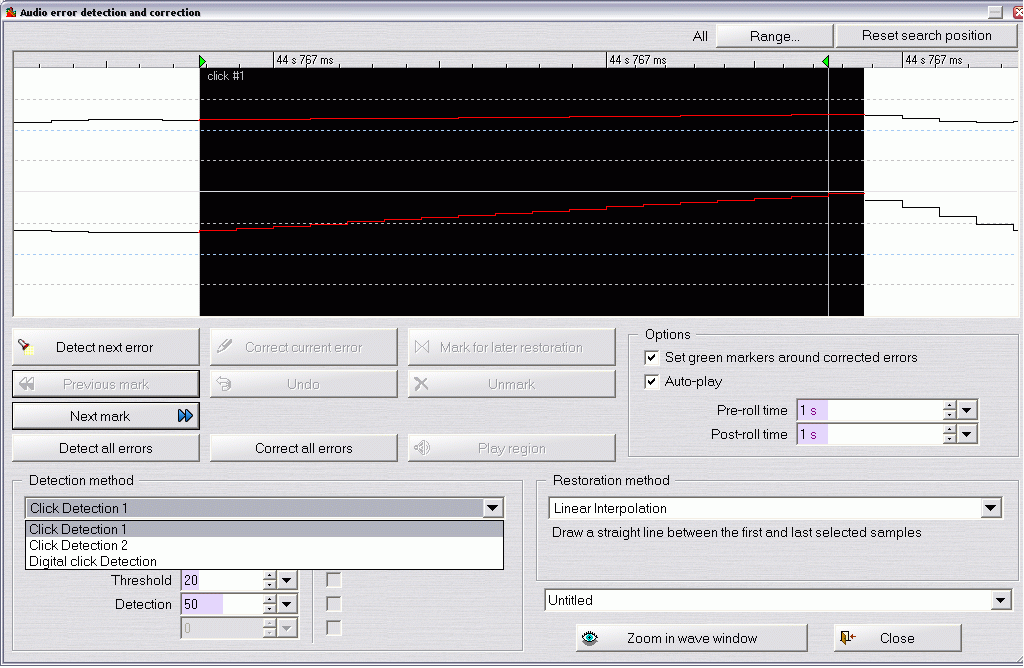This screenshot has width=1024, height=668.
Task: Click the bowtie icon on Mark for later restoration
Action: [x=423, y=347]
